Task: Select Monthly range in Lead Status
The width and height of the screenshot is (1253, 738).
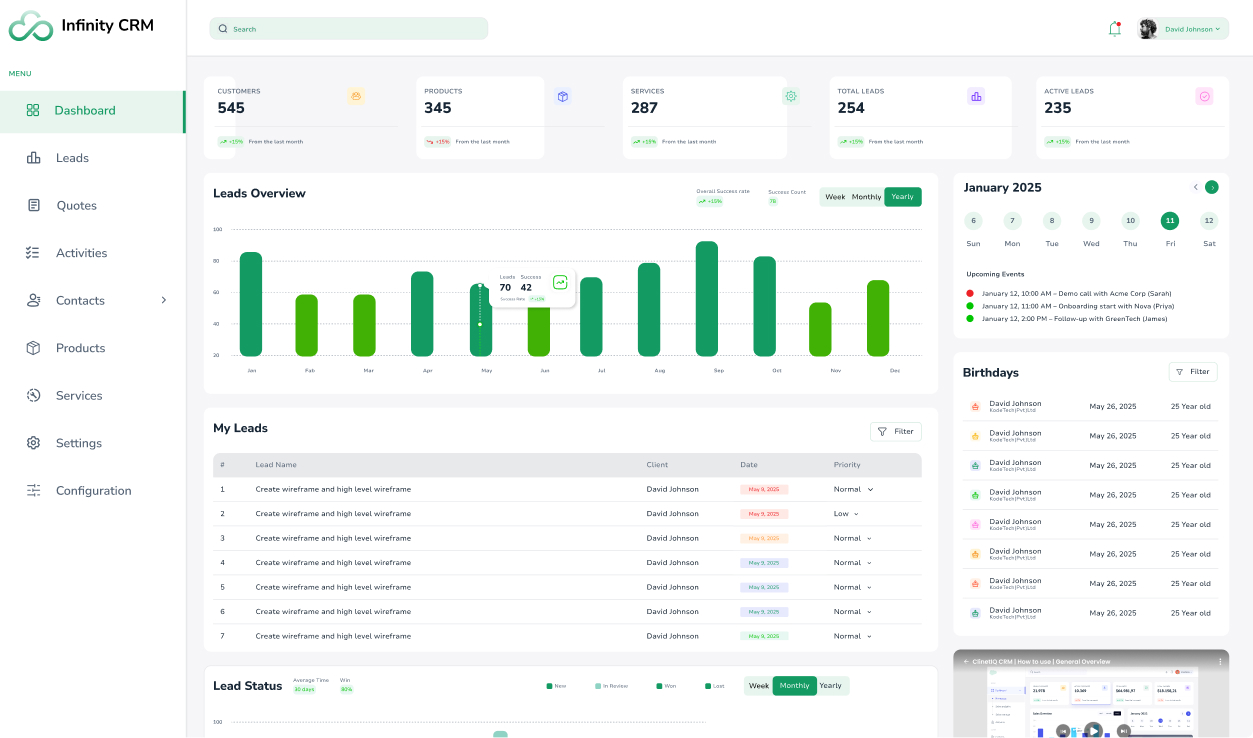Action: (x=795, y=686)
